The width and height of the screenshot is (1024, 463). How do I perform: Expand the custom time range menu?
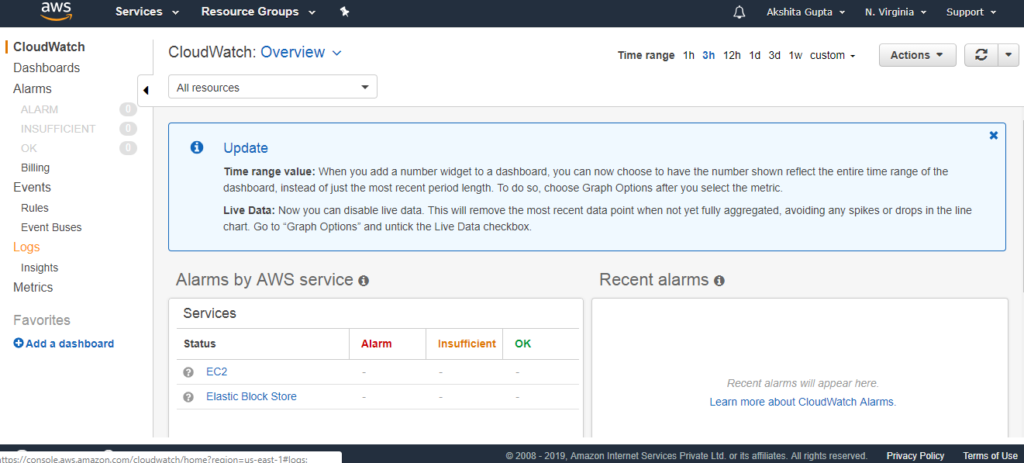click(833, 56)
